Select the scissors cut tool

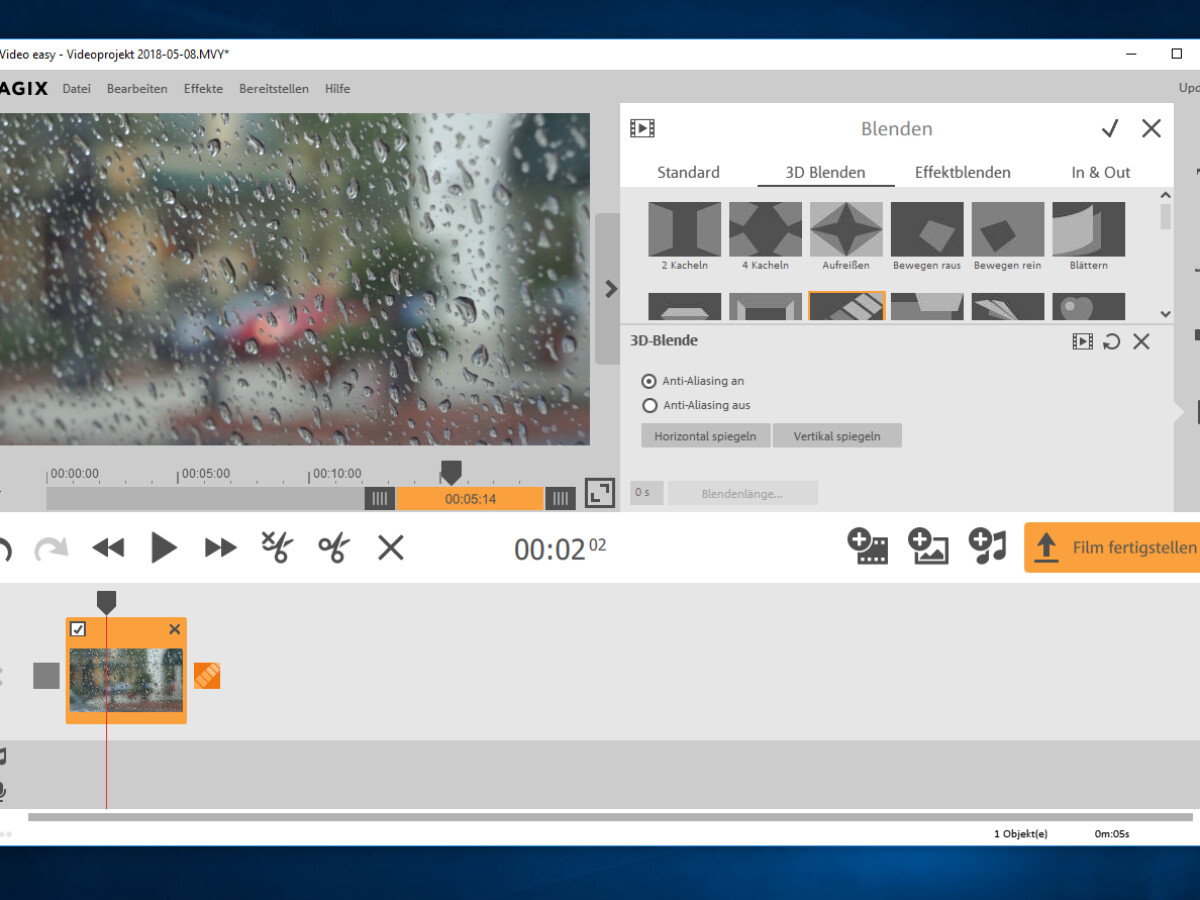[334, 547]
